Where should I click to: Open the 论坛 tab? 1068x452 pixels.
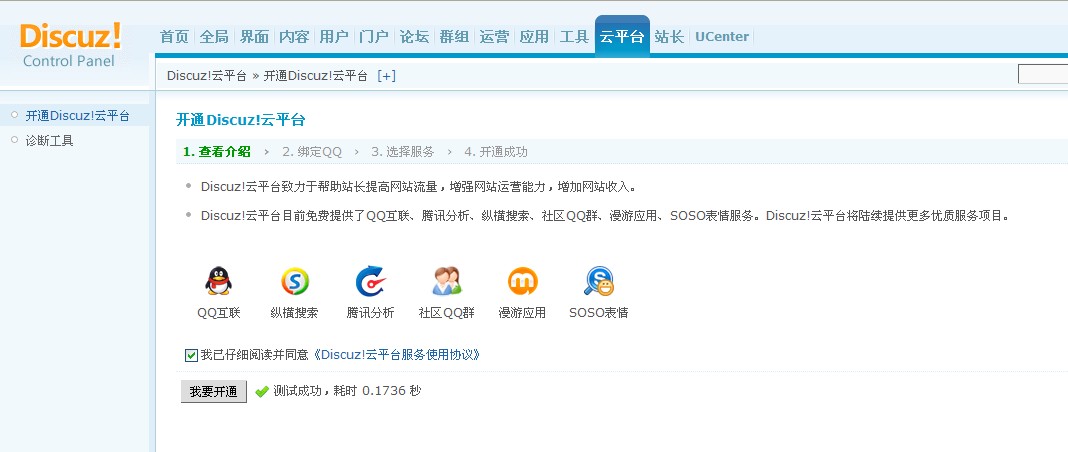tap(414, 37)
